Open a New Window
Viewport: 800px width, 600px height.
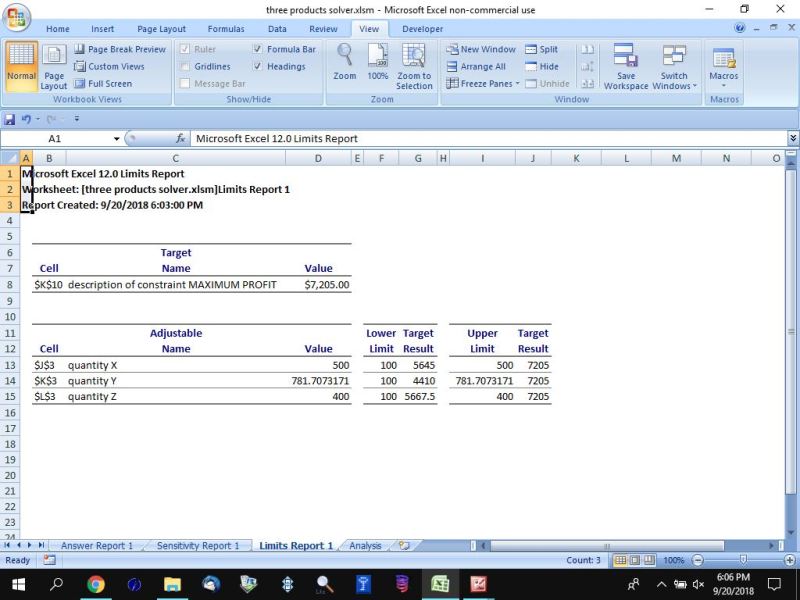click(x=481, y=49)
